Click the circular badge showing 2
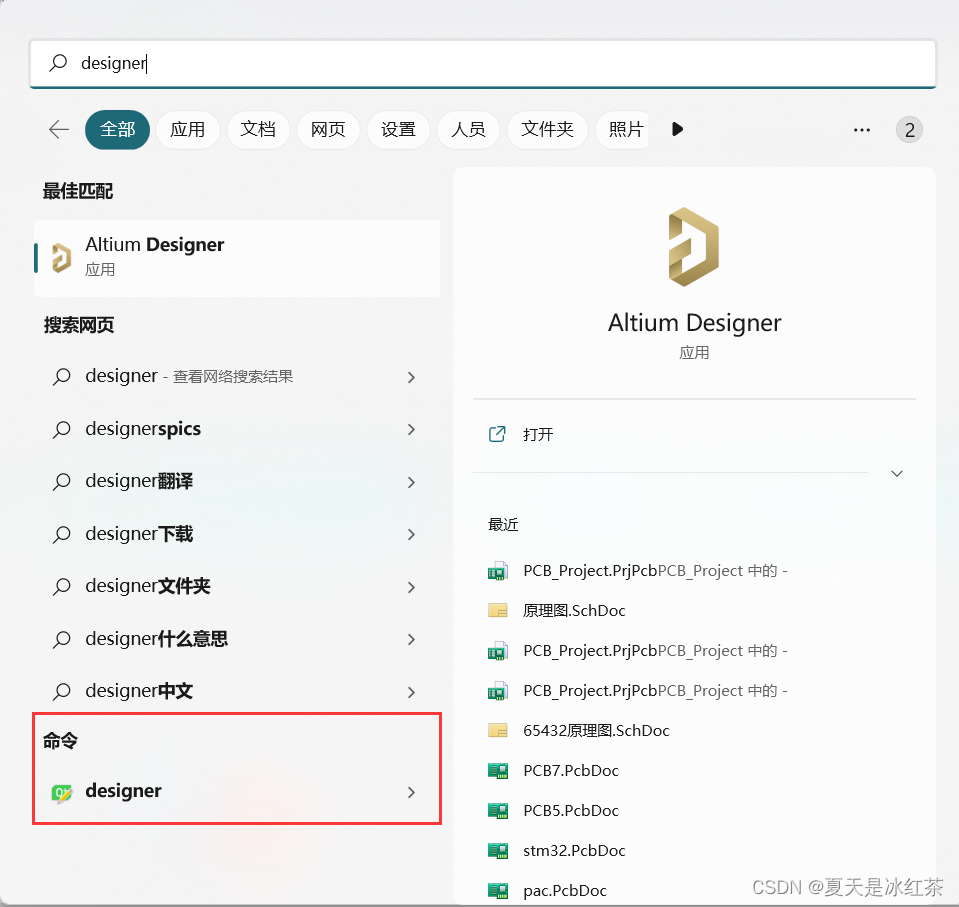The width and height of the screenshot is (959, 907). point(909,130)
